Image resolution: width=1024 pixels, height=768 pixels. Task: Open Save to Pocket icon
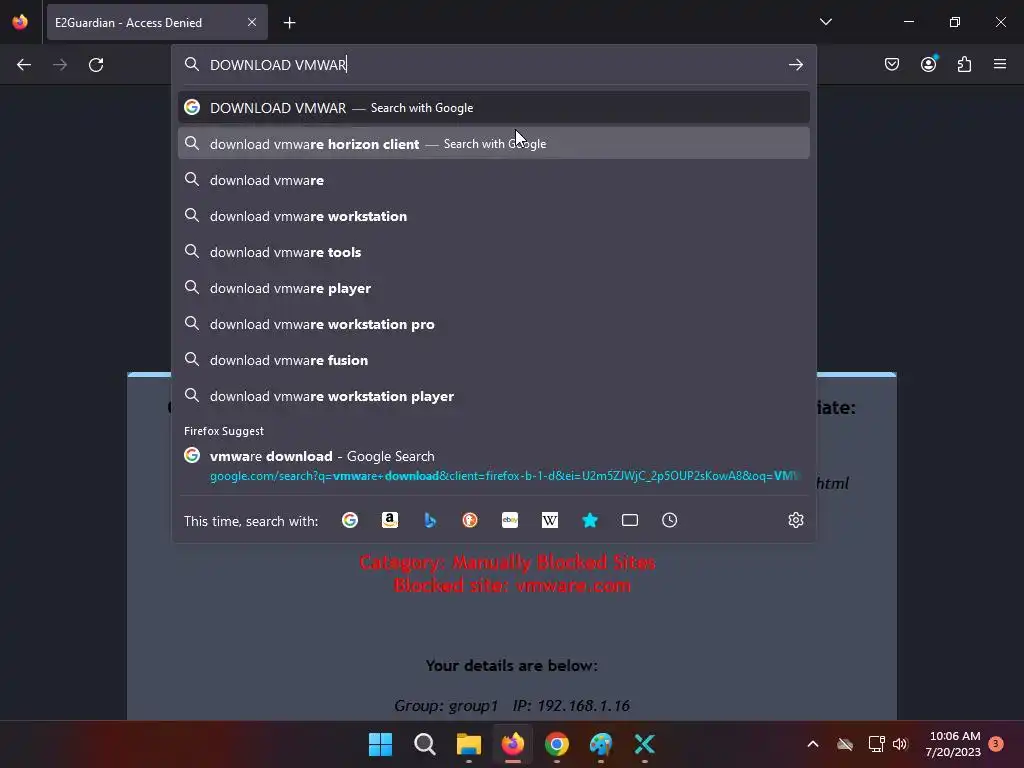click(892, 64)
